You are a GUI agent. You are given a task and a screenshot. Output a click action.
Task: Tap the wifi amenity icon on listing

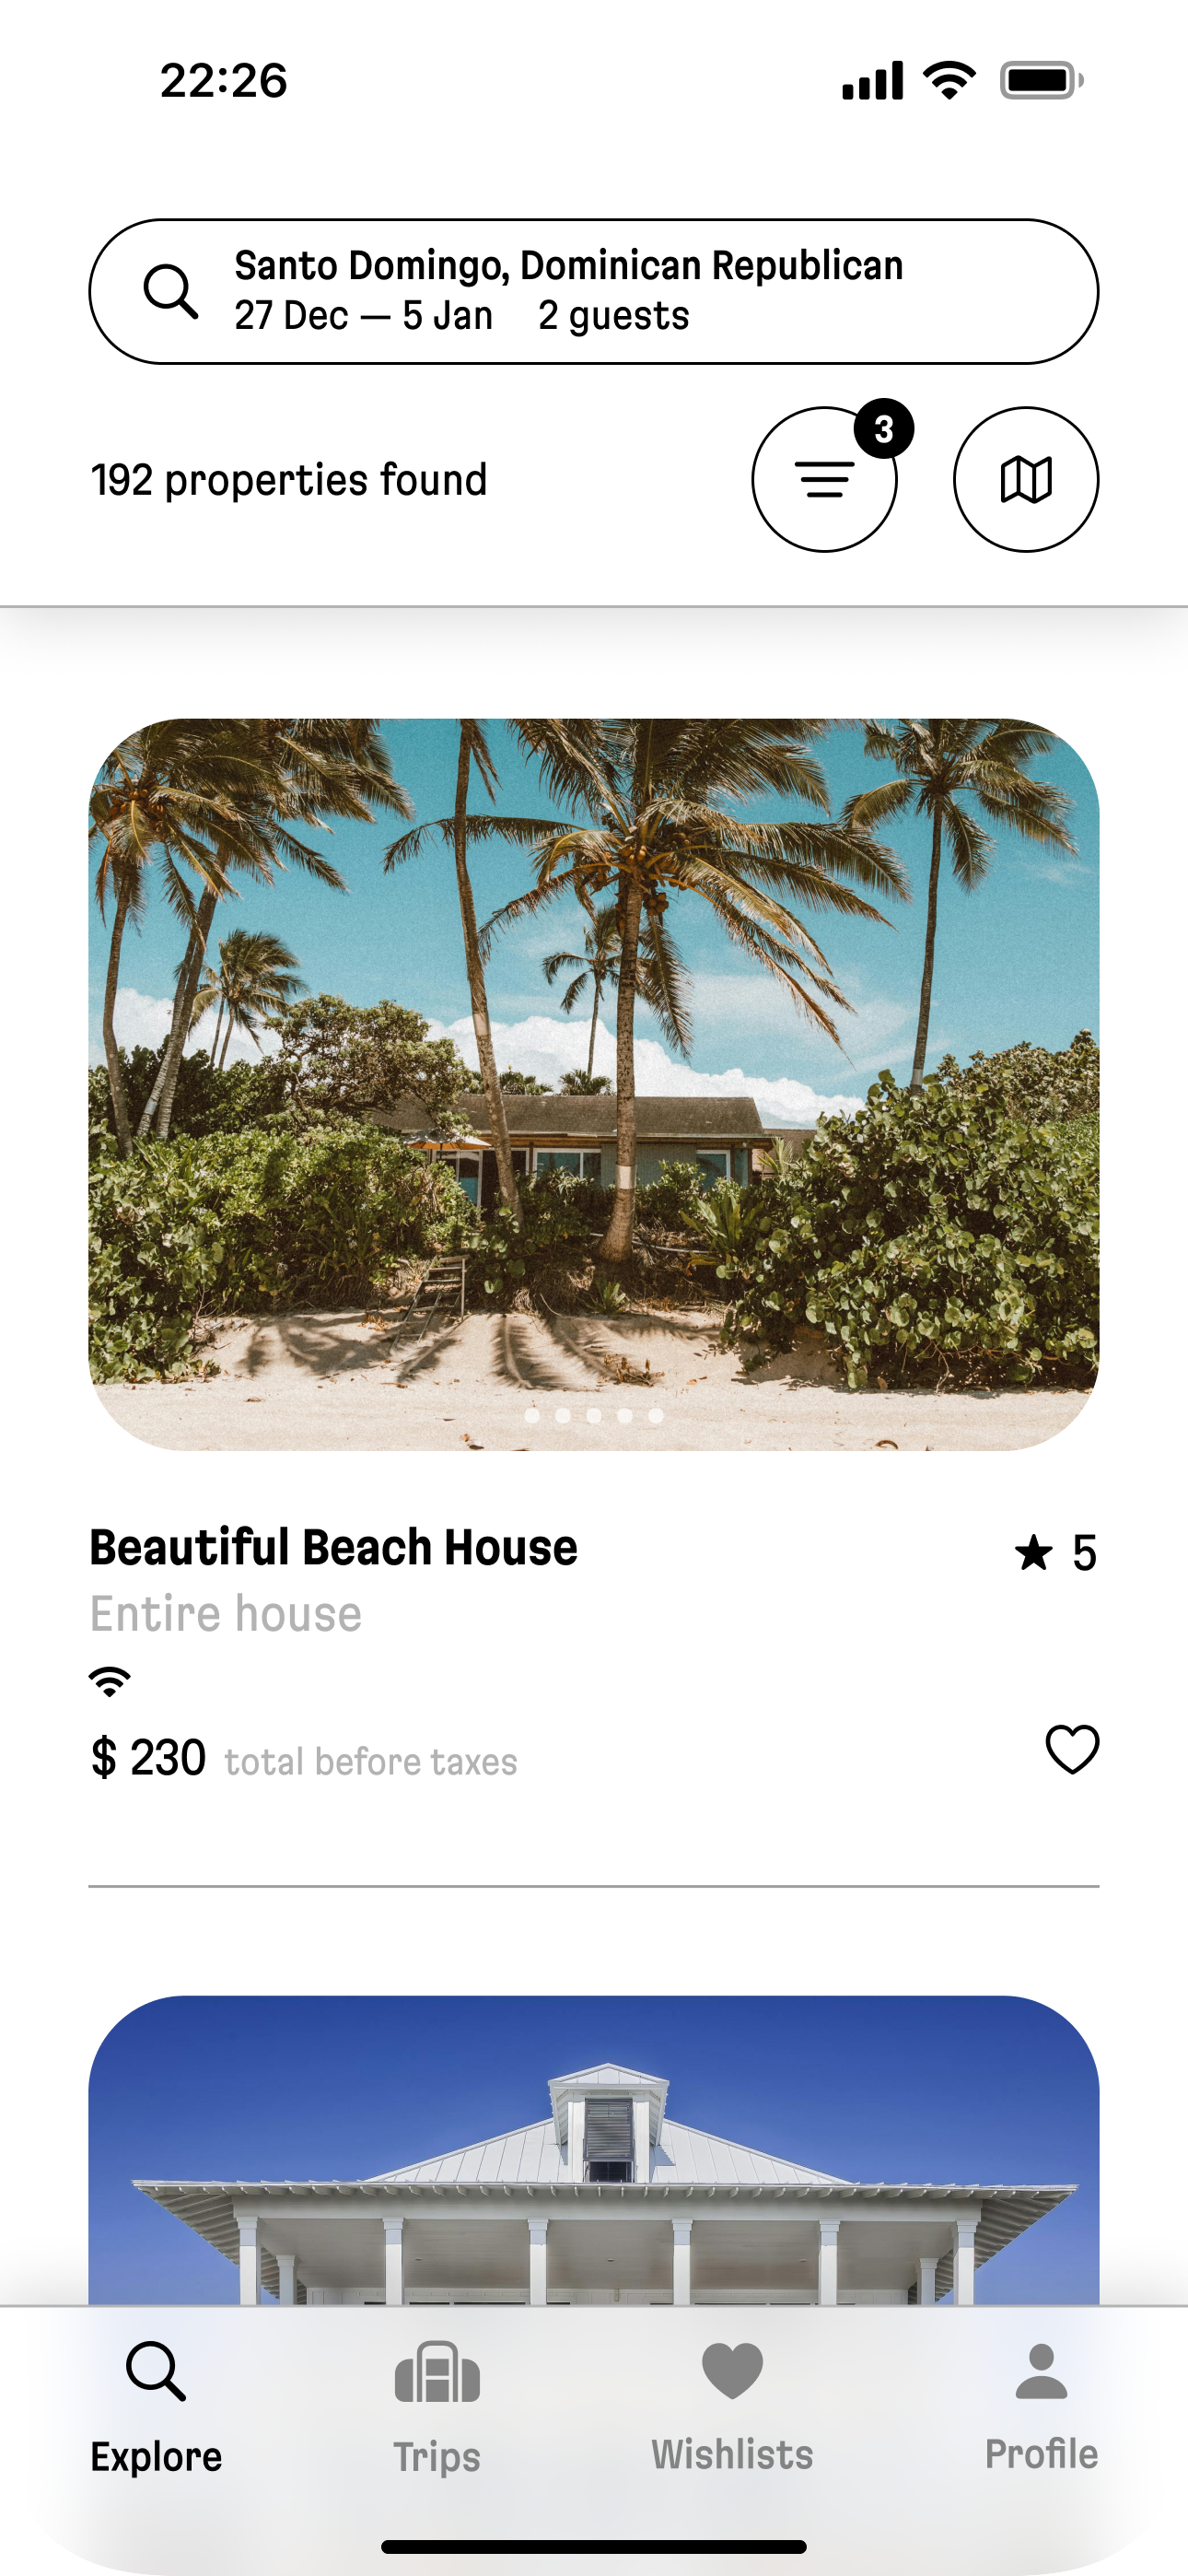point(110,1681)
